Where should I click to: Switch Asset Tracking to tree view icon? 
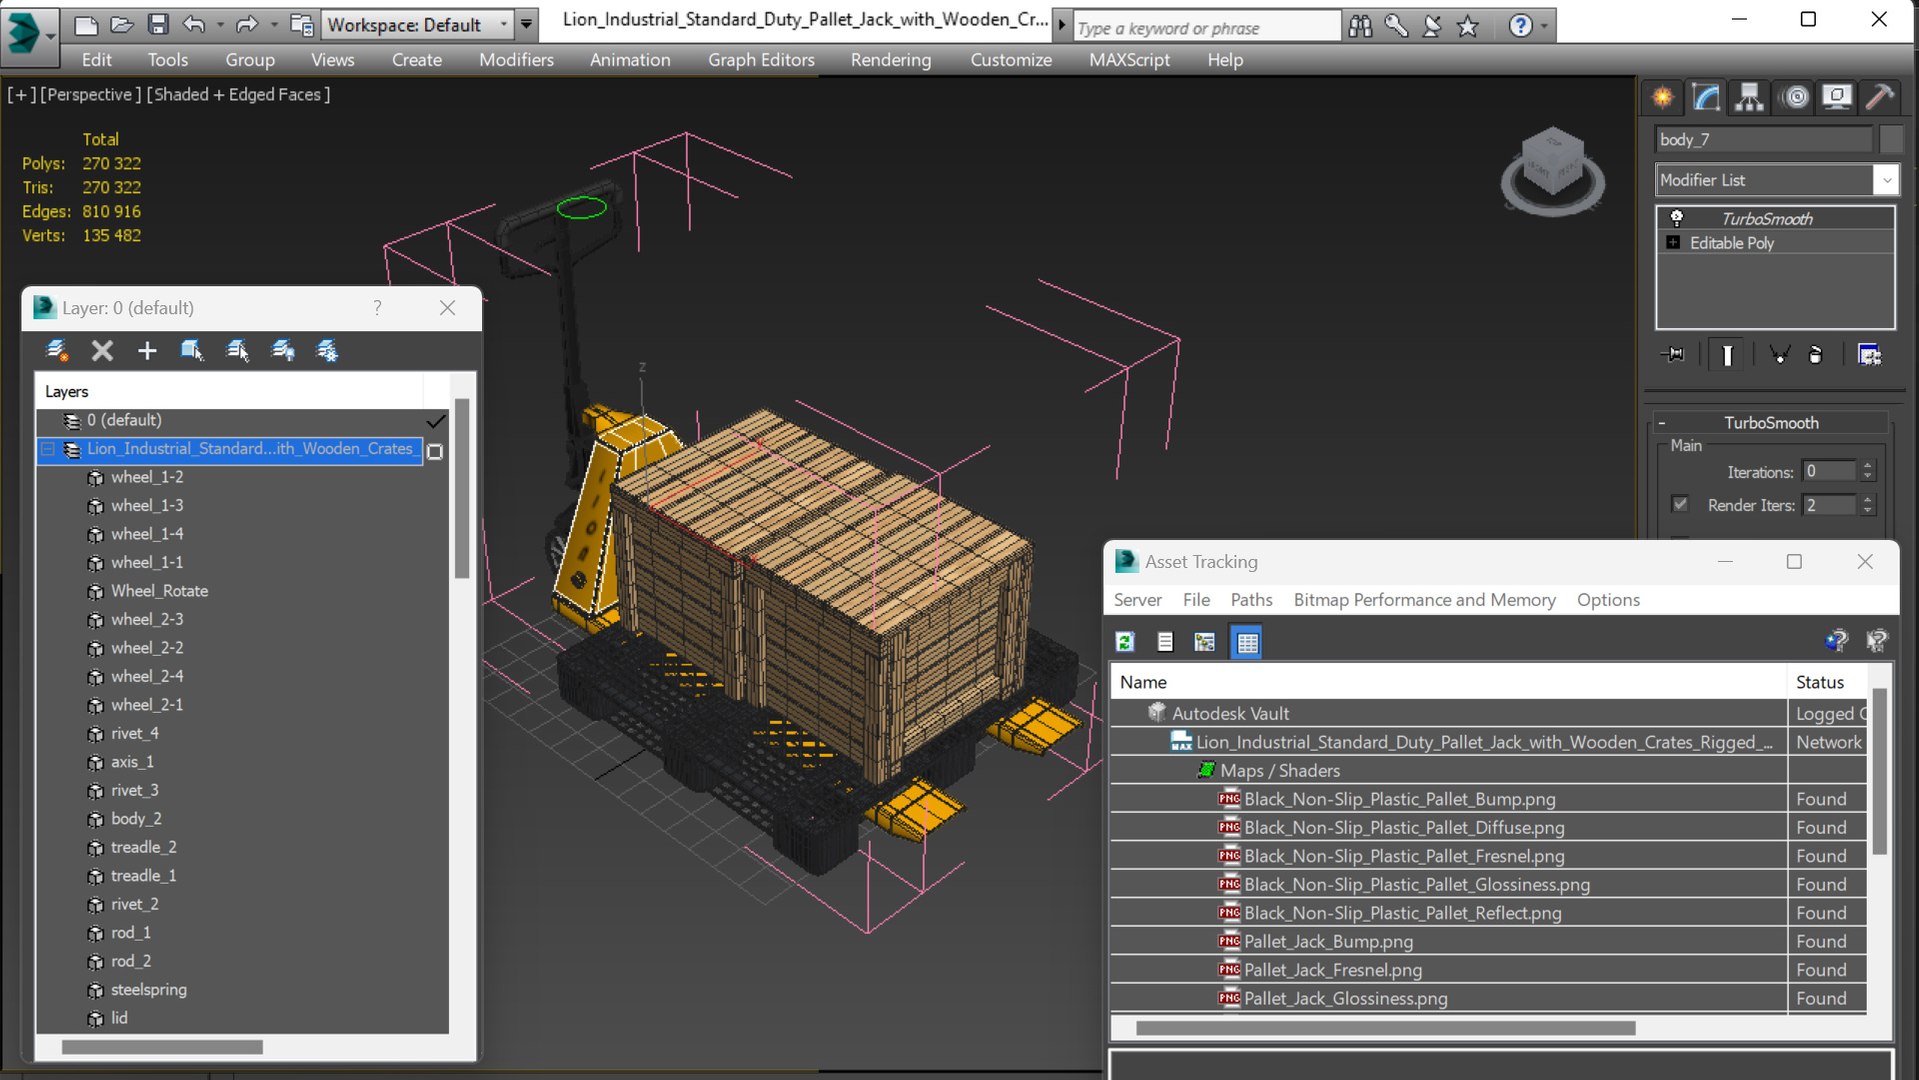(1205, 642)
